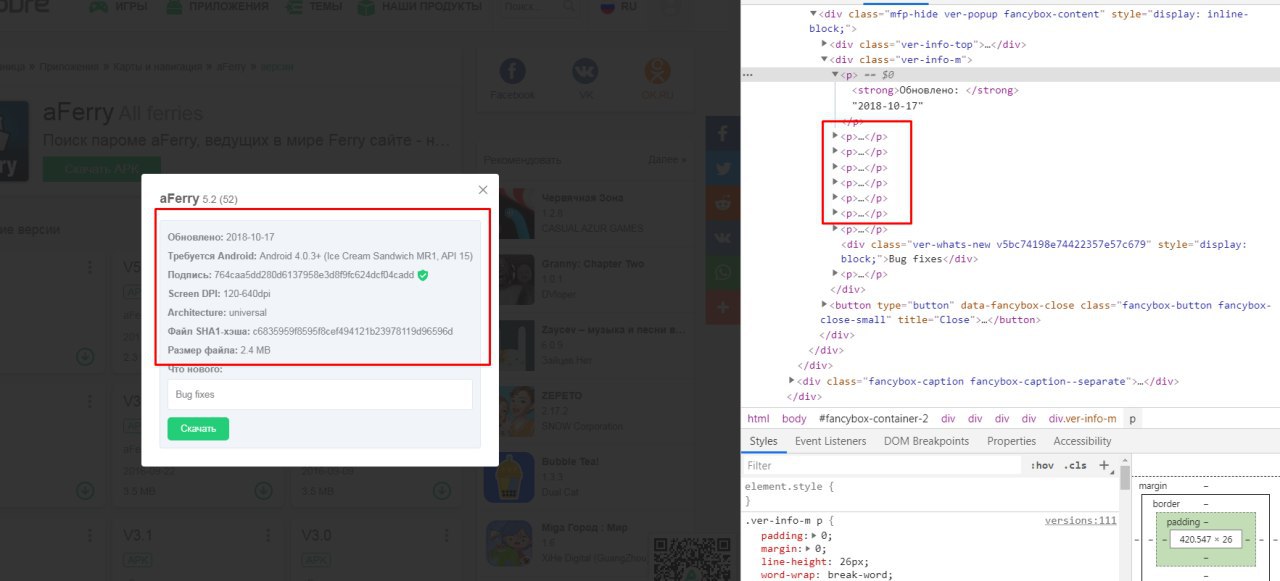Open Granny: Chapter Two app thumbnail
1280x581 pixels.
click(x=508, y=279)
